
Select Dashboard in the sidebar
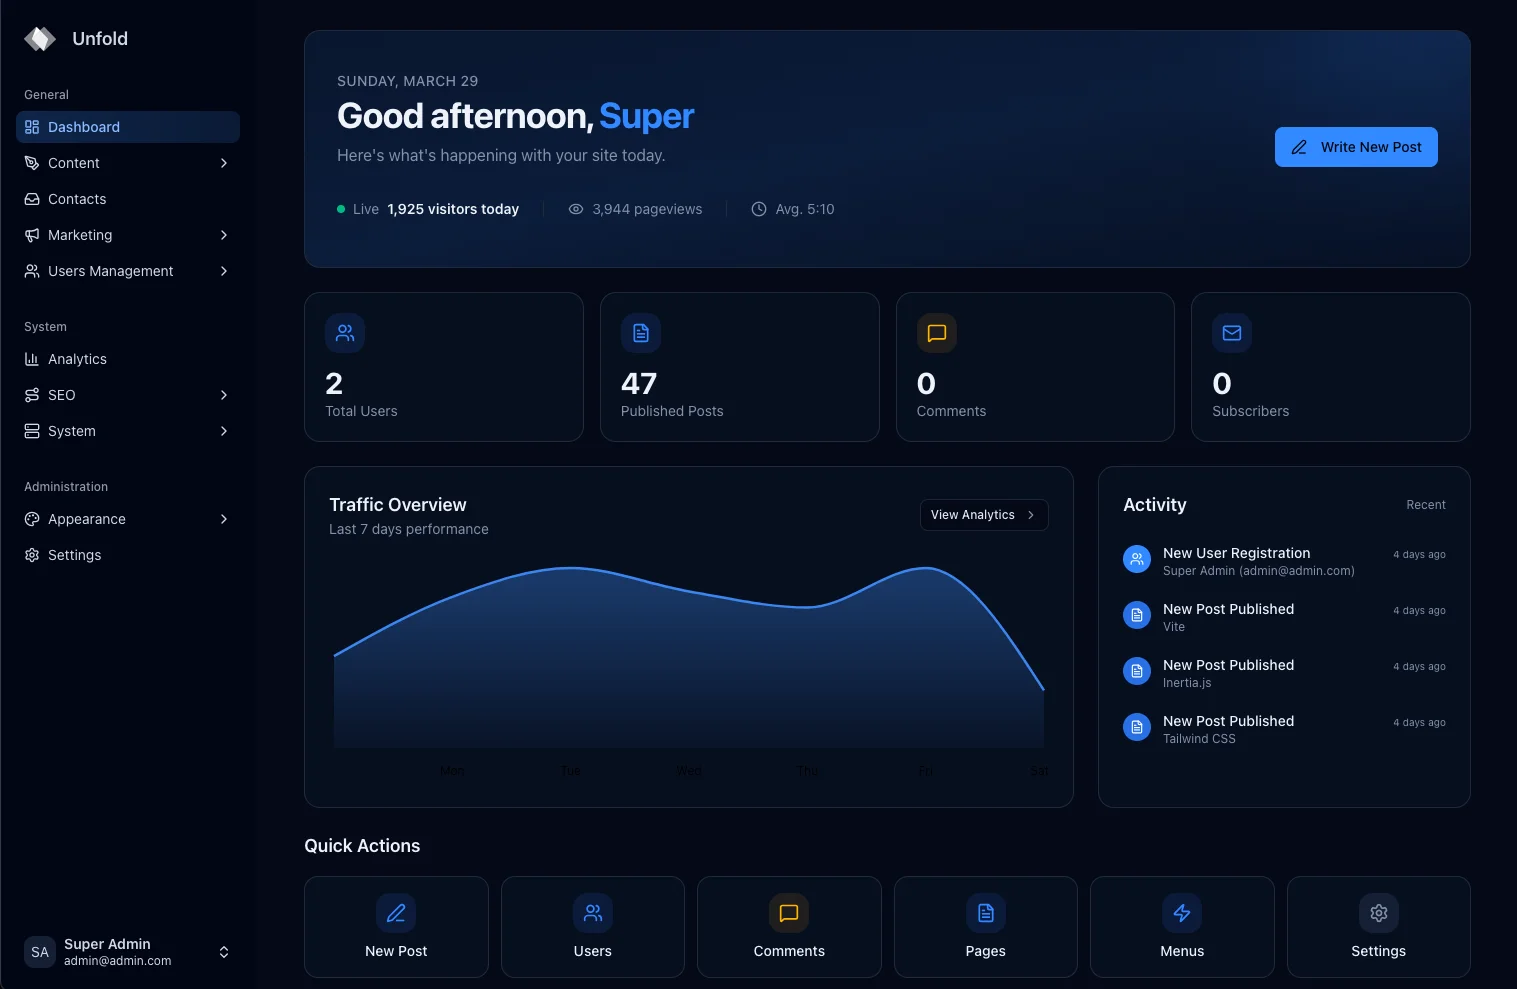click(127, 127)
